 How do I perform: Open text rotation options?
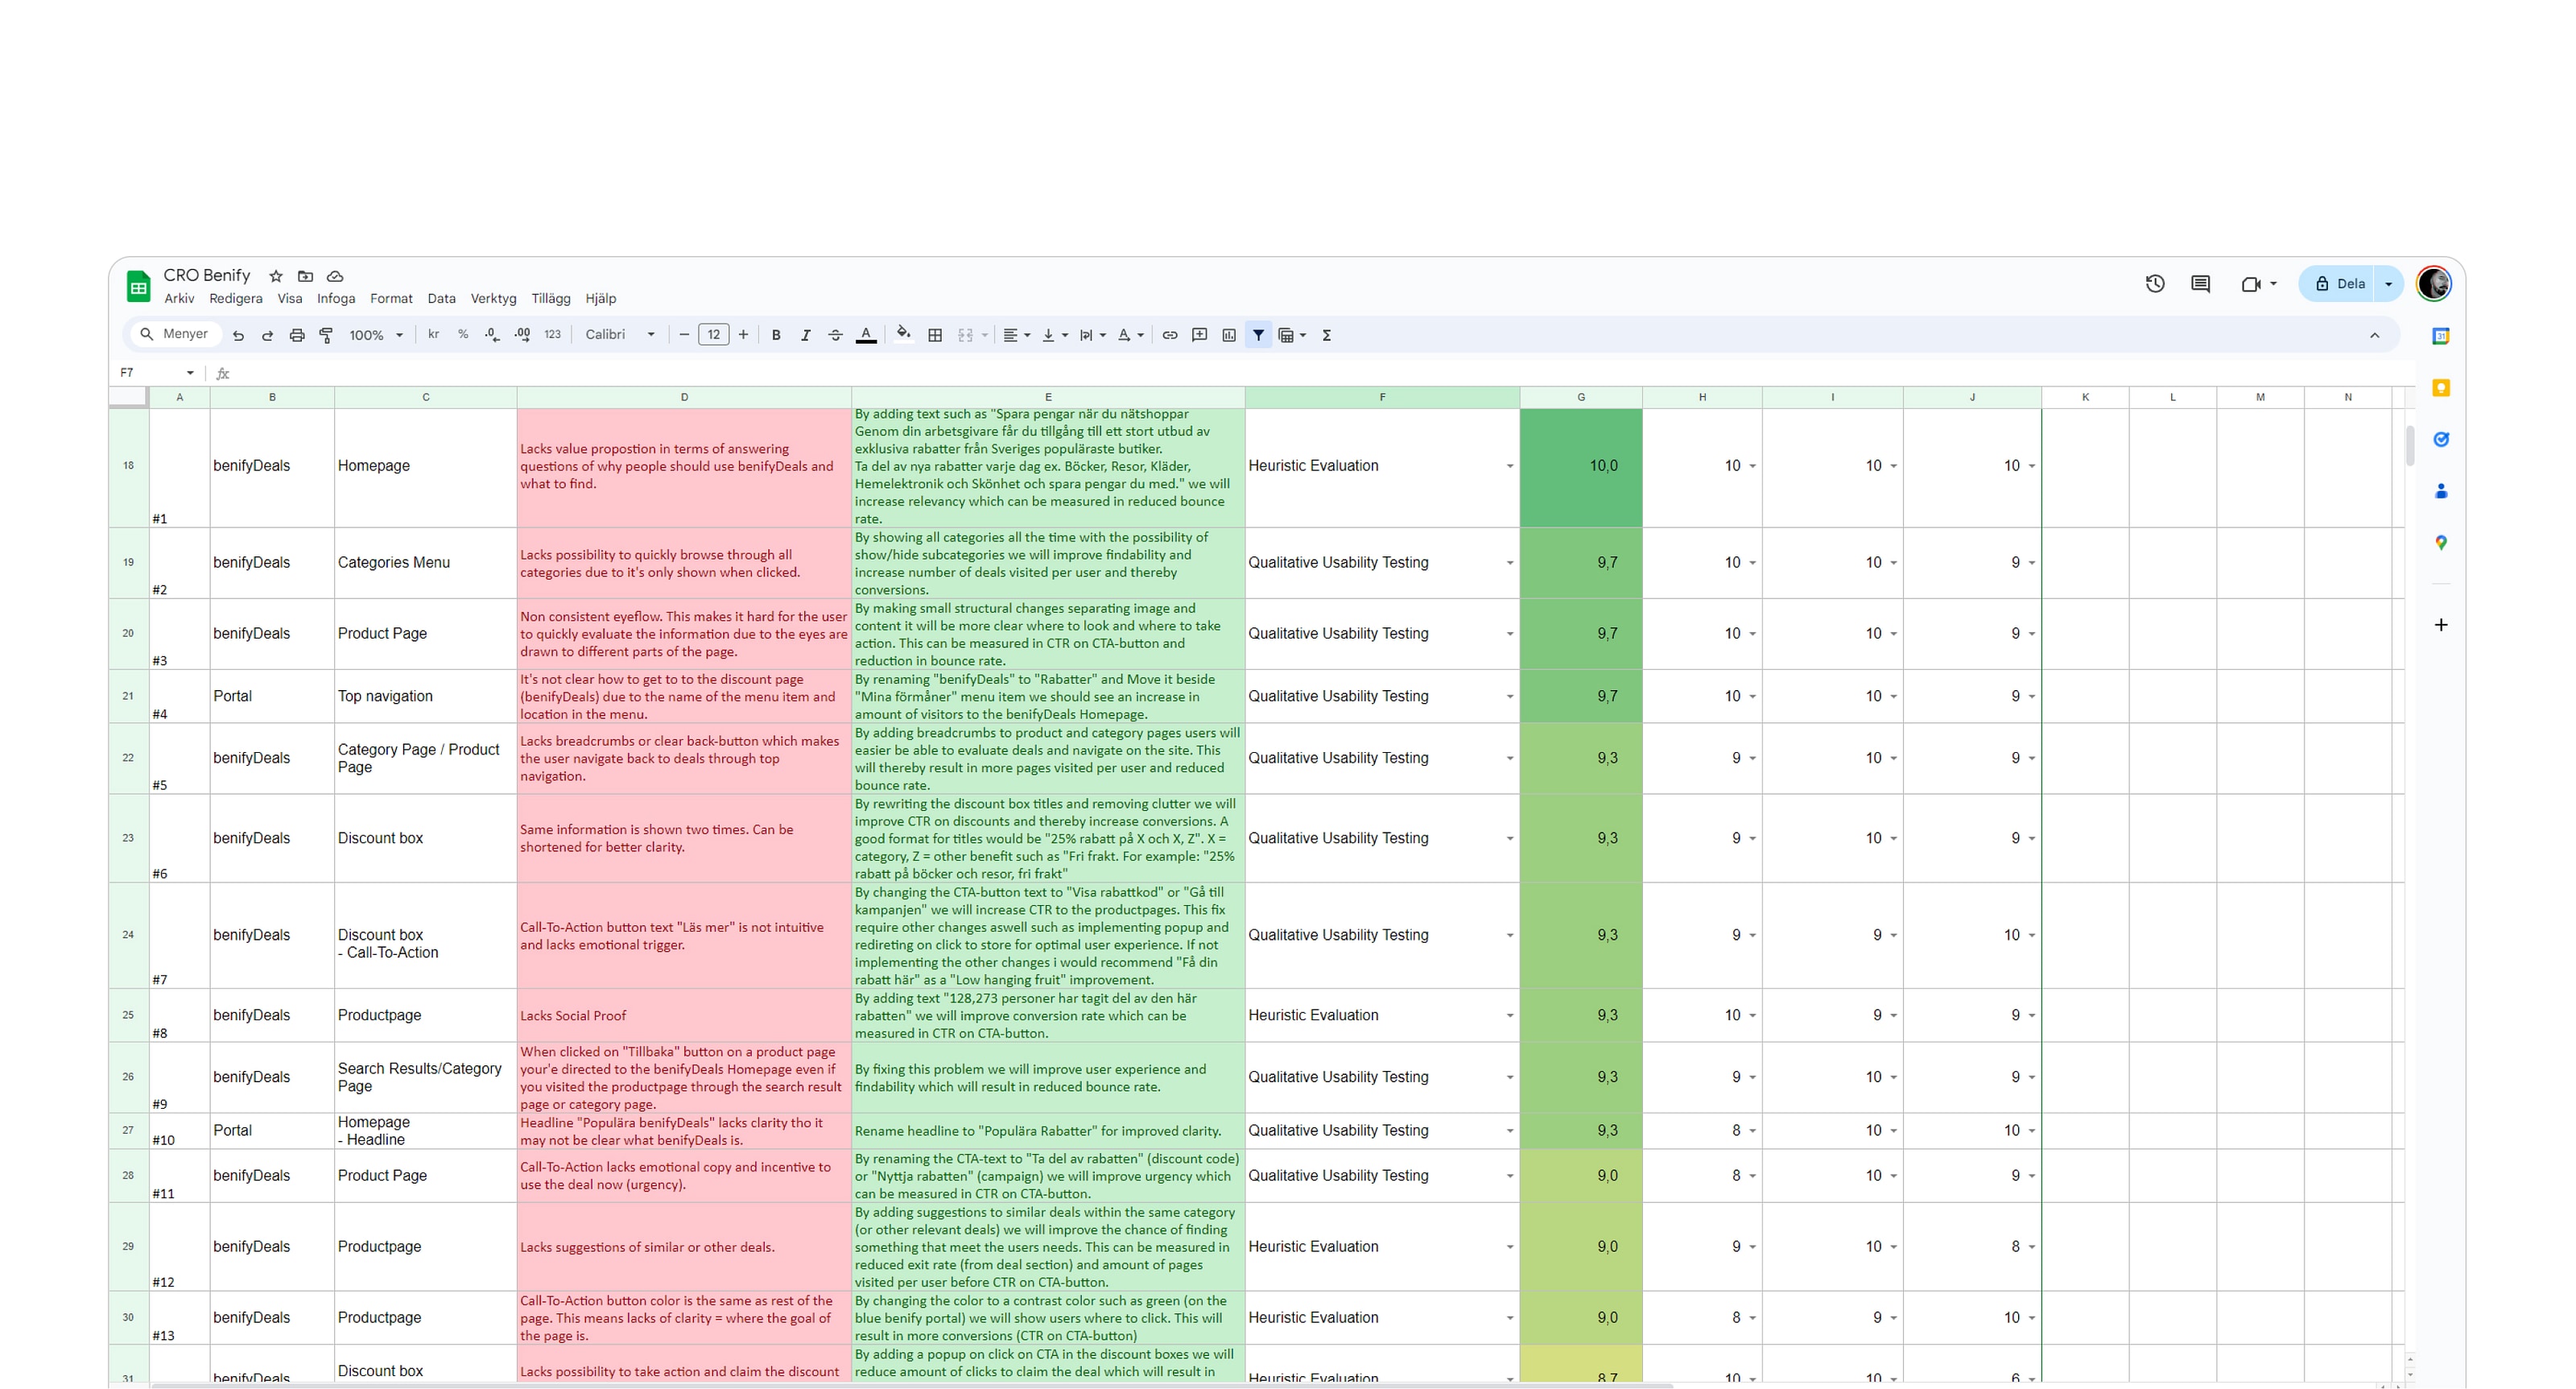click(1130, 335)
